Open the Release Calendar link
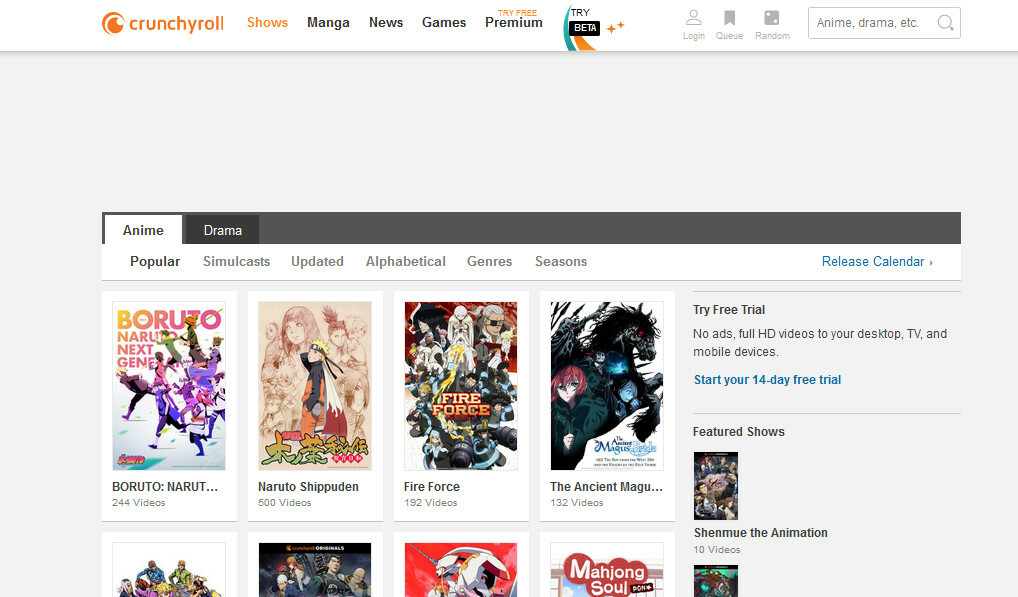Viewport: 1018px width, 597px height. pos(873,261)
